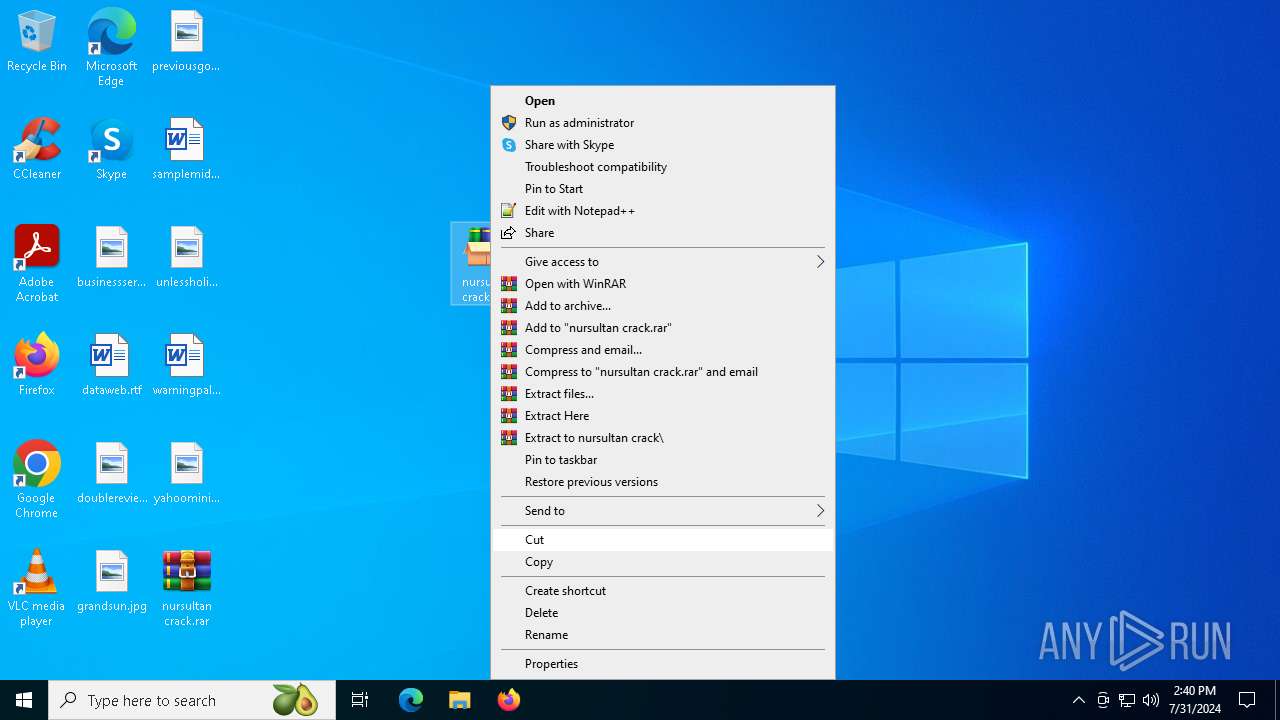Launch Firefox from the taskbar

[x=509, y=700]
